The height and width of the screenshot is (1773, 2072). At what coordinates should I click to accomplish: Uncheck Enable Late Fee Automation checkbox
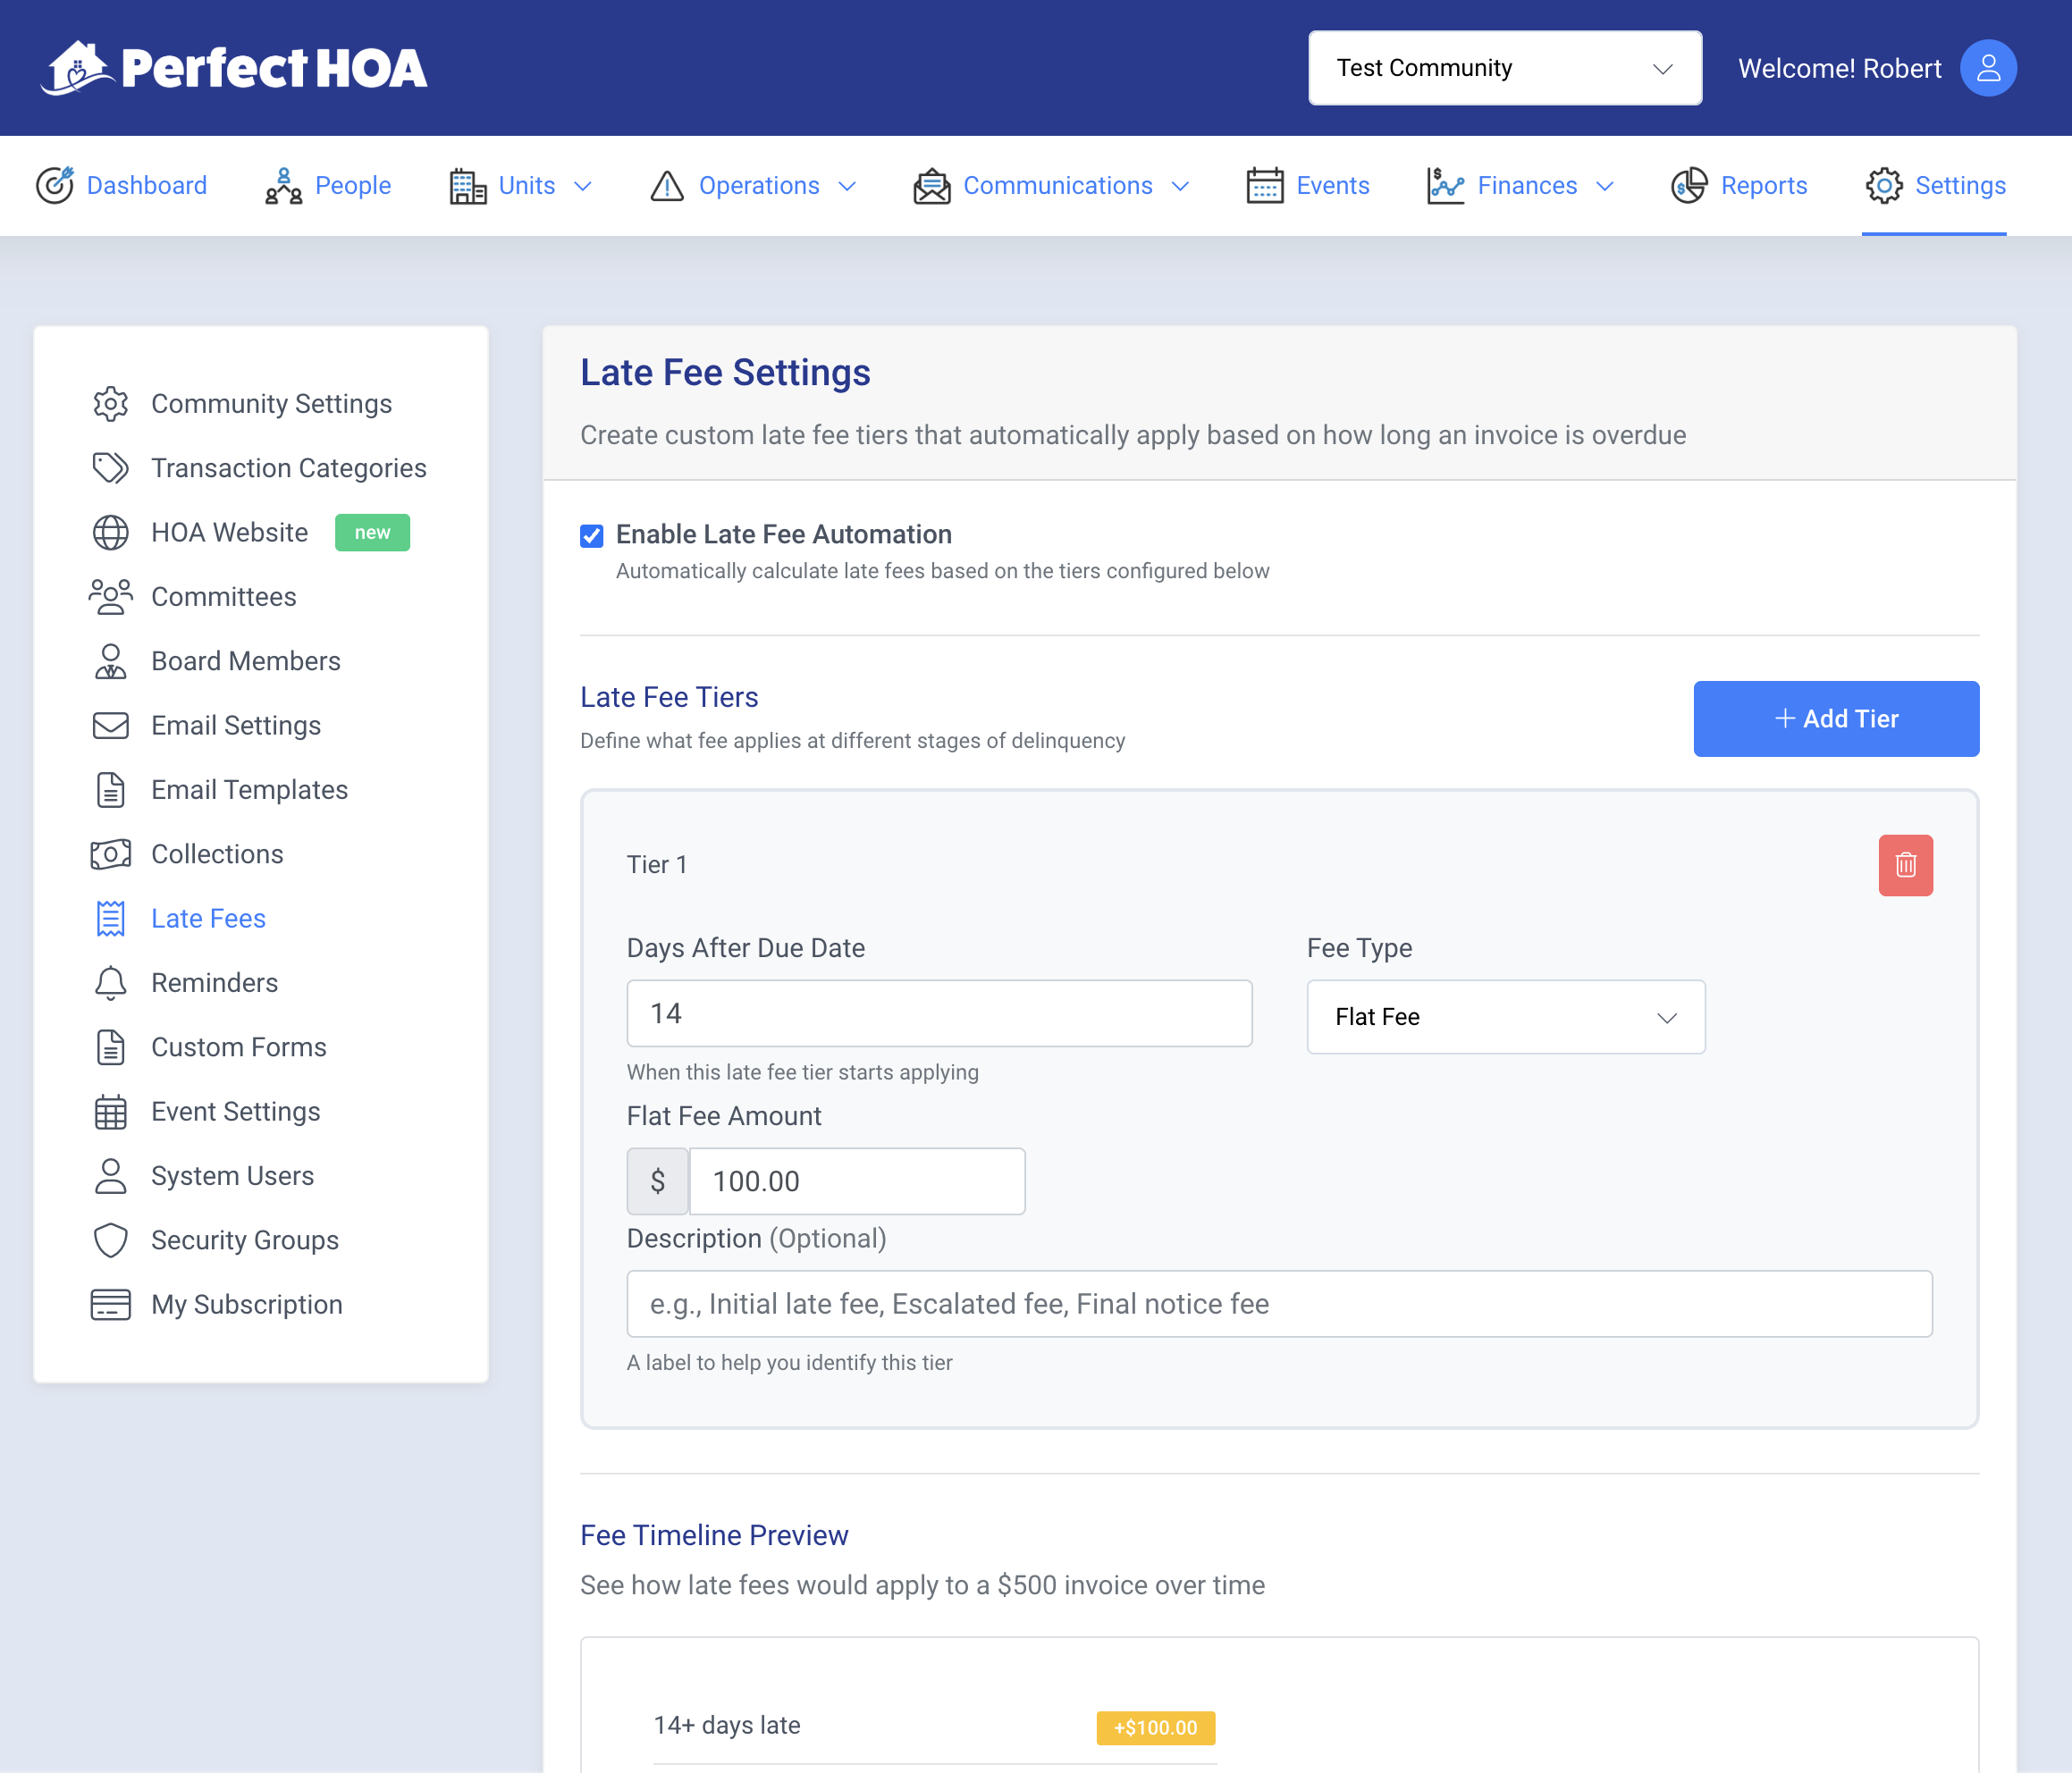pos(592,536)
